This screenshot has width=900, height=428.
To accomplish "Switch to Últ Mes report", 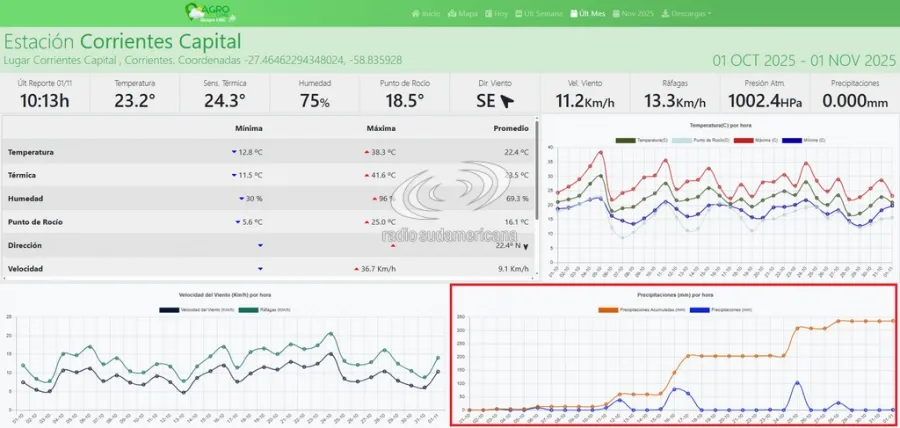I will (588, 14).
